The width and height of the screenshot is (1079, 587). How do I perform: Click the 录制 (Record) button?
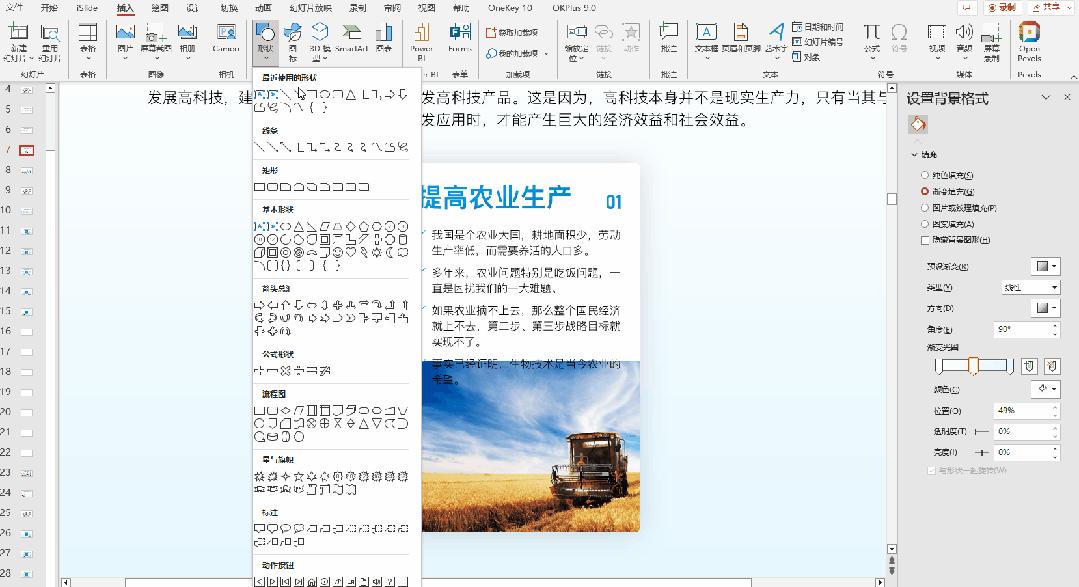point(999,7)
